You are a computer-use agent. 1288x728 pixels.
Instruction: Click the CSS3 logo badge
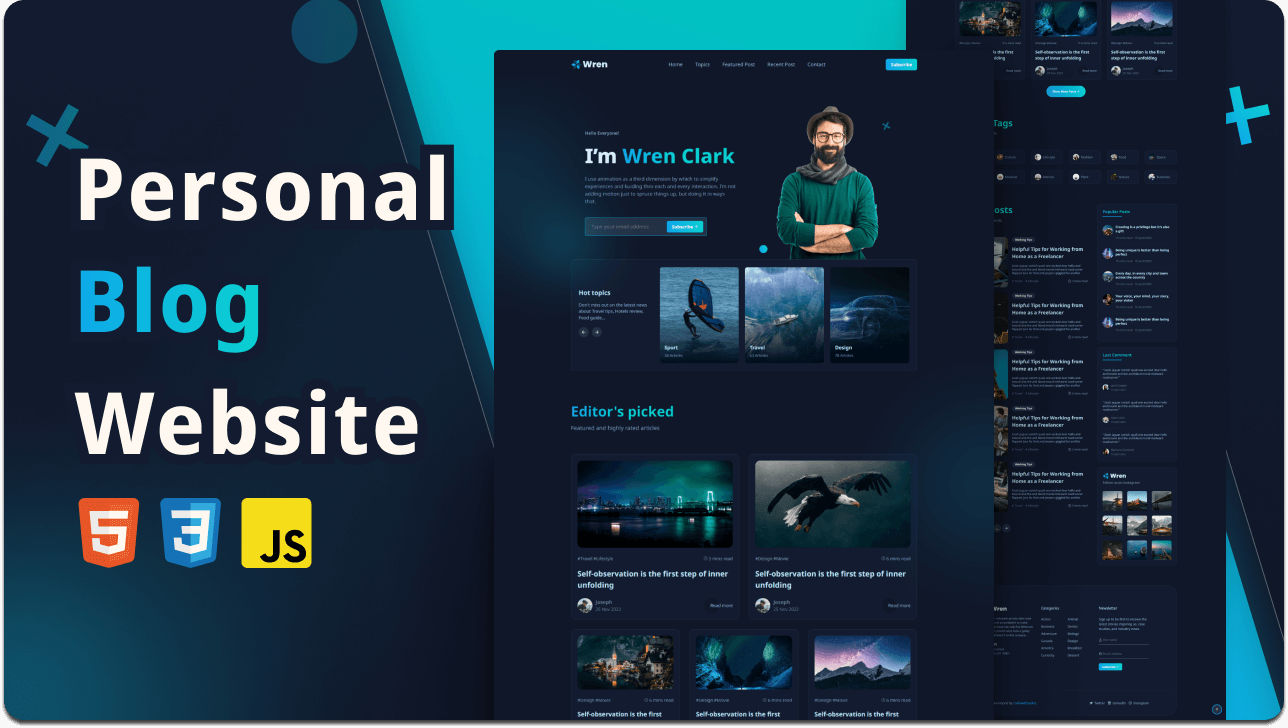[190, 533]
